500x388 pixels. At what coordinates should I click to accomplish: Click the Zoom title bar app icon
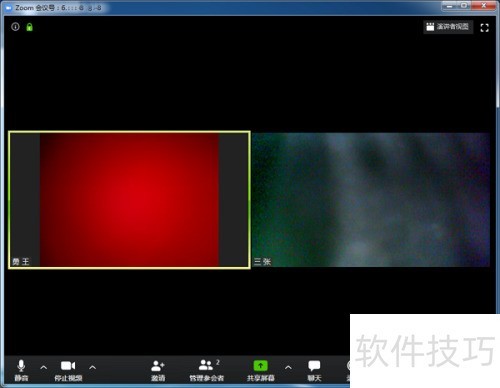pos(9,8)
